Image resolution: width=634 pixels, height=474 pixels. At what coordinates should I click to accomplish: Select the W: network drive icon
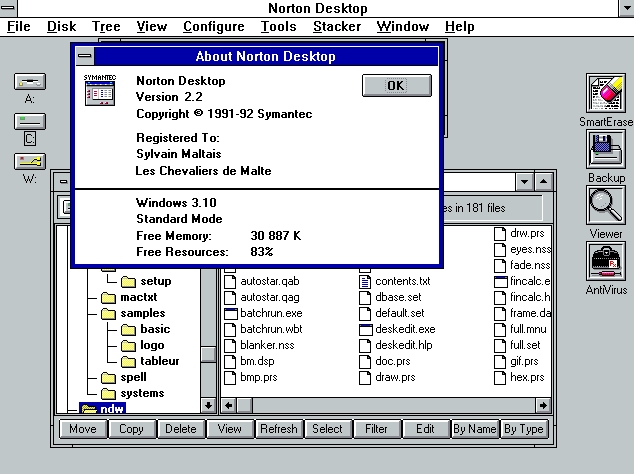(29, 161)
